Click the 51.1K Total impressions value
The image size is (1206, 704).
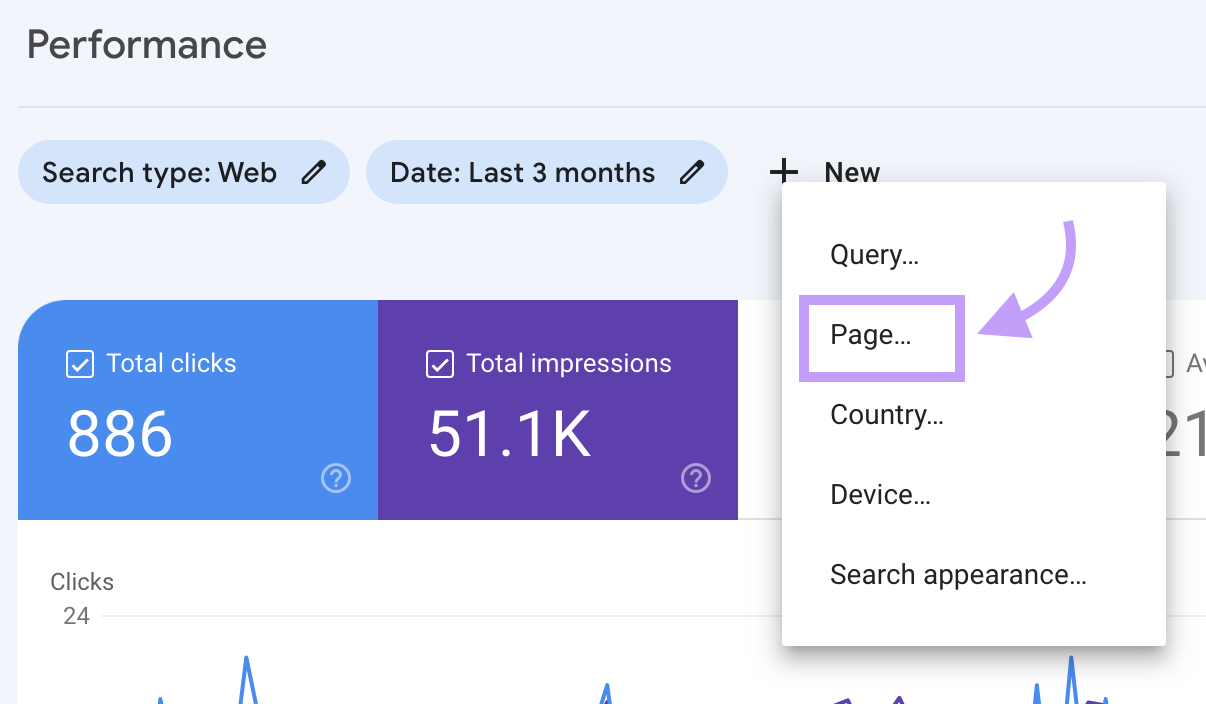[509, 435]
